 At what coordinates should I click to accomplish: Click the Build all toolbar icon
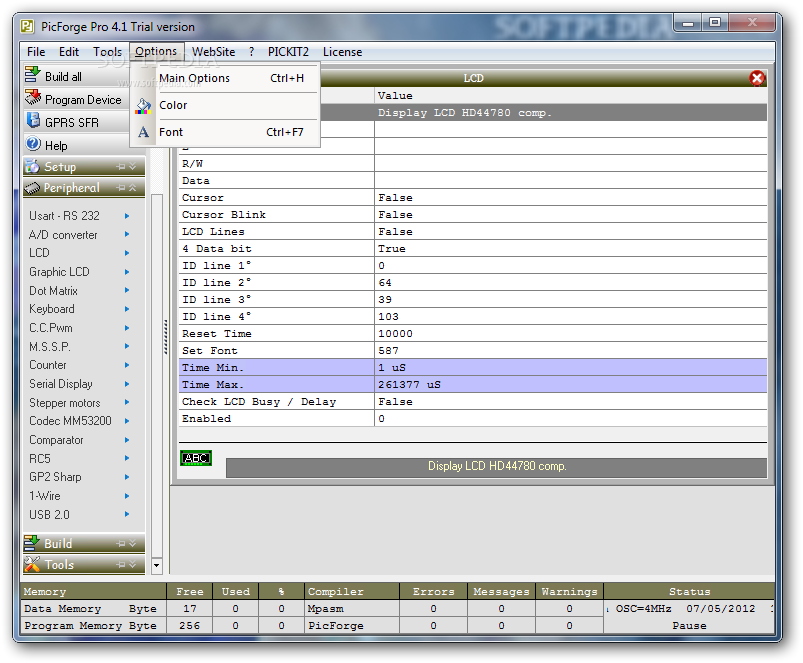tap(32, 75)
